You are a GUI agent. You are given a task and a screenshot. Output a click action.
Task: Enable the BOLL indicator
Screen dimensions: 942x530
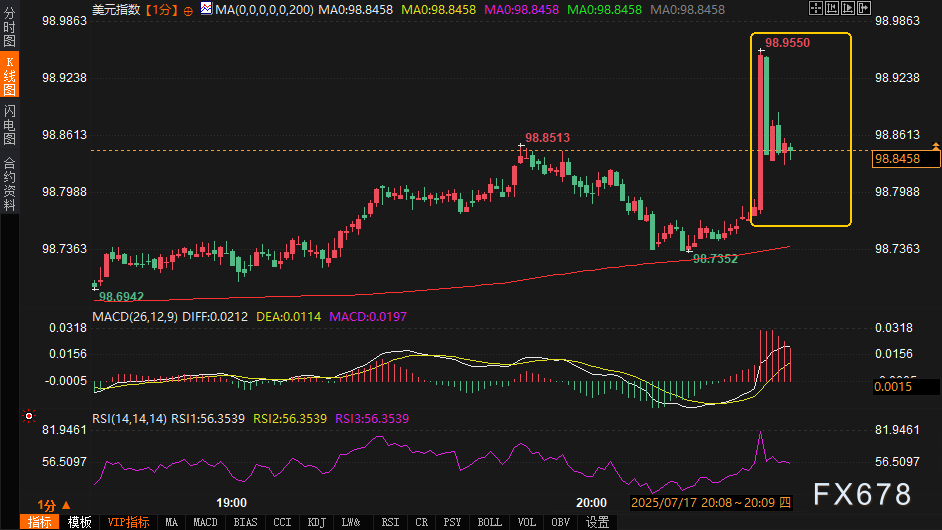489,522
